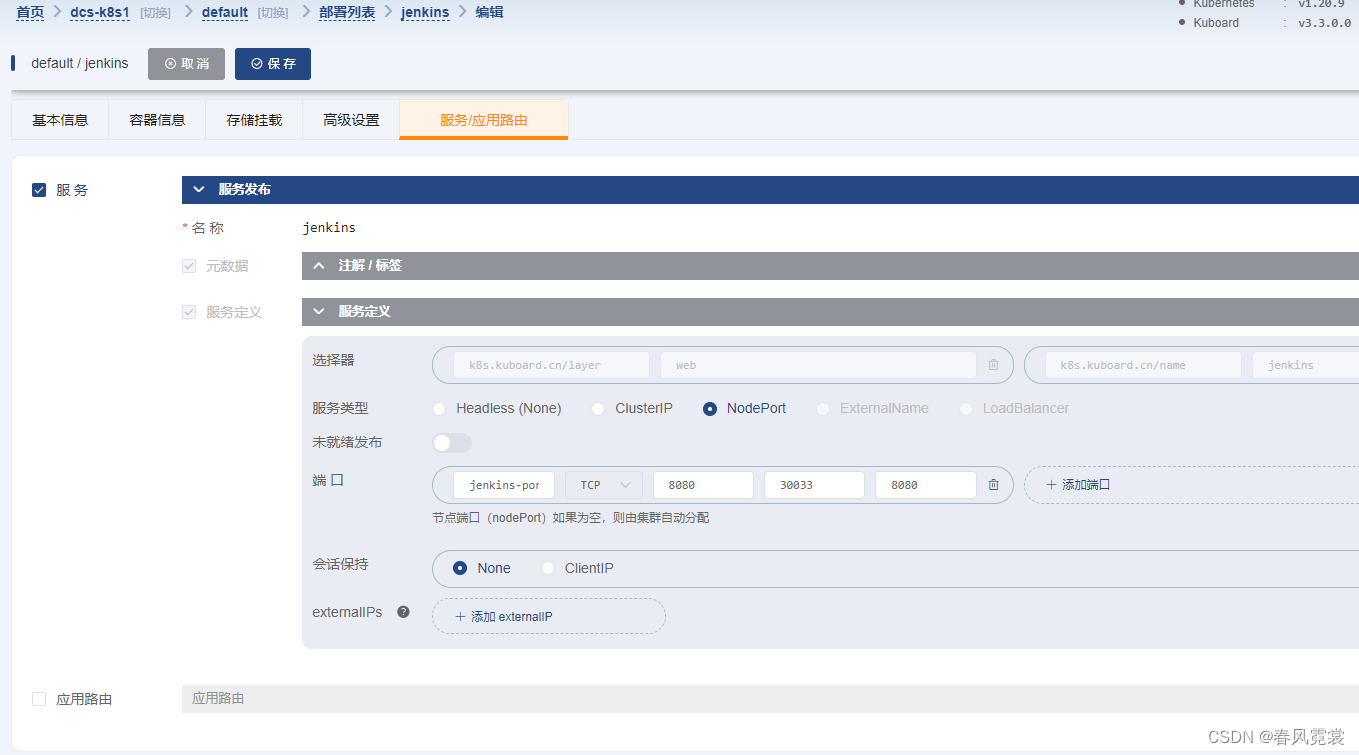Collapse the 服务定义 section header
The width and height of the screenshot is (1359, 755).
coord(830,311)
